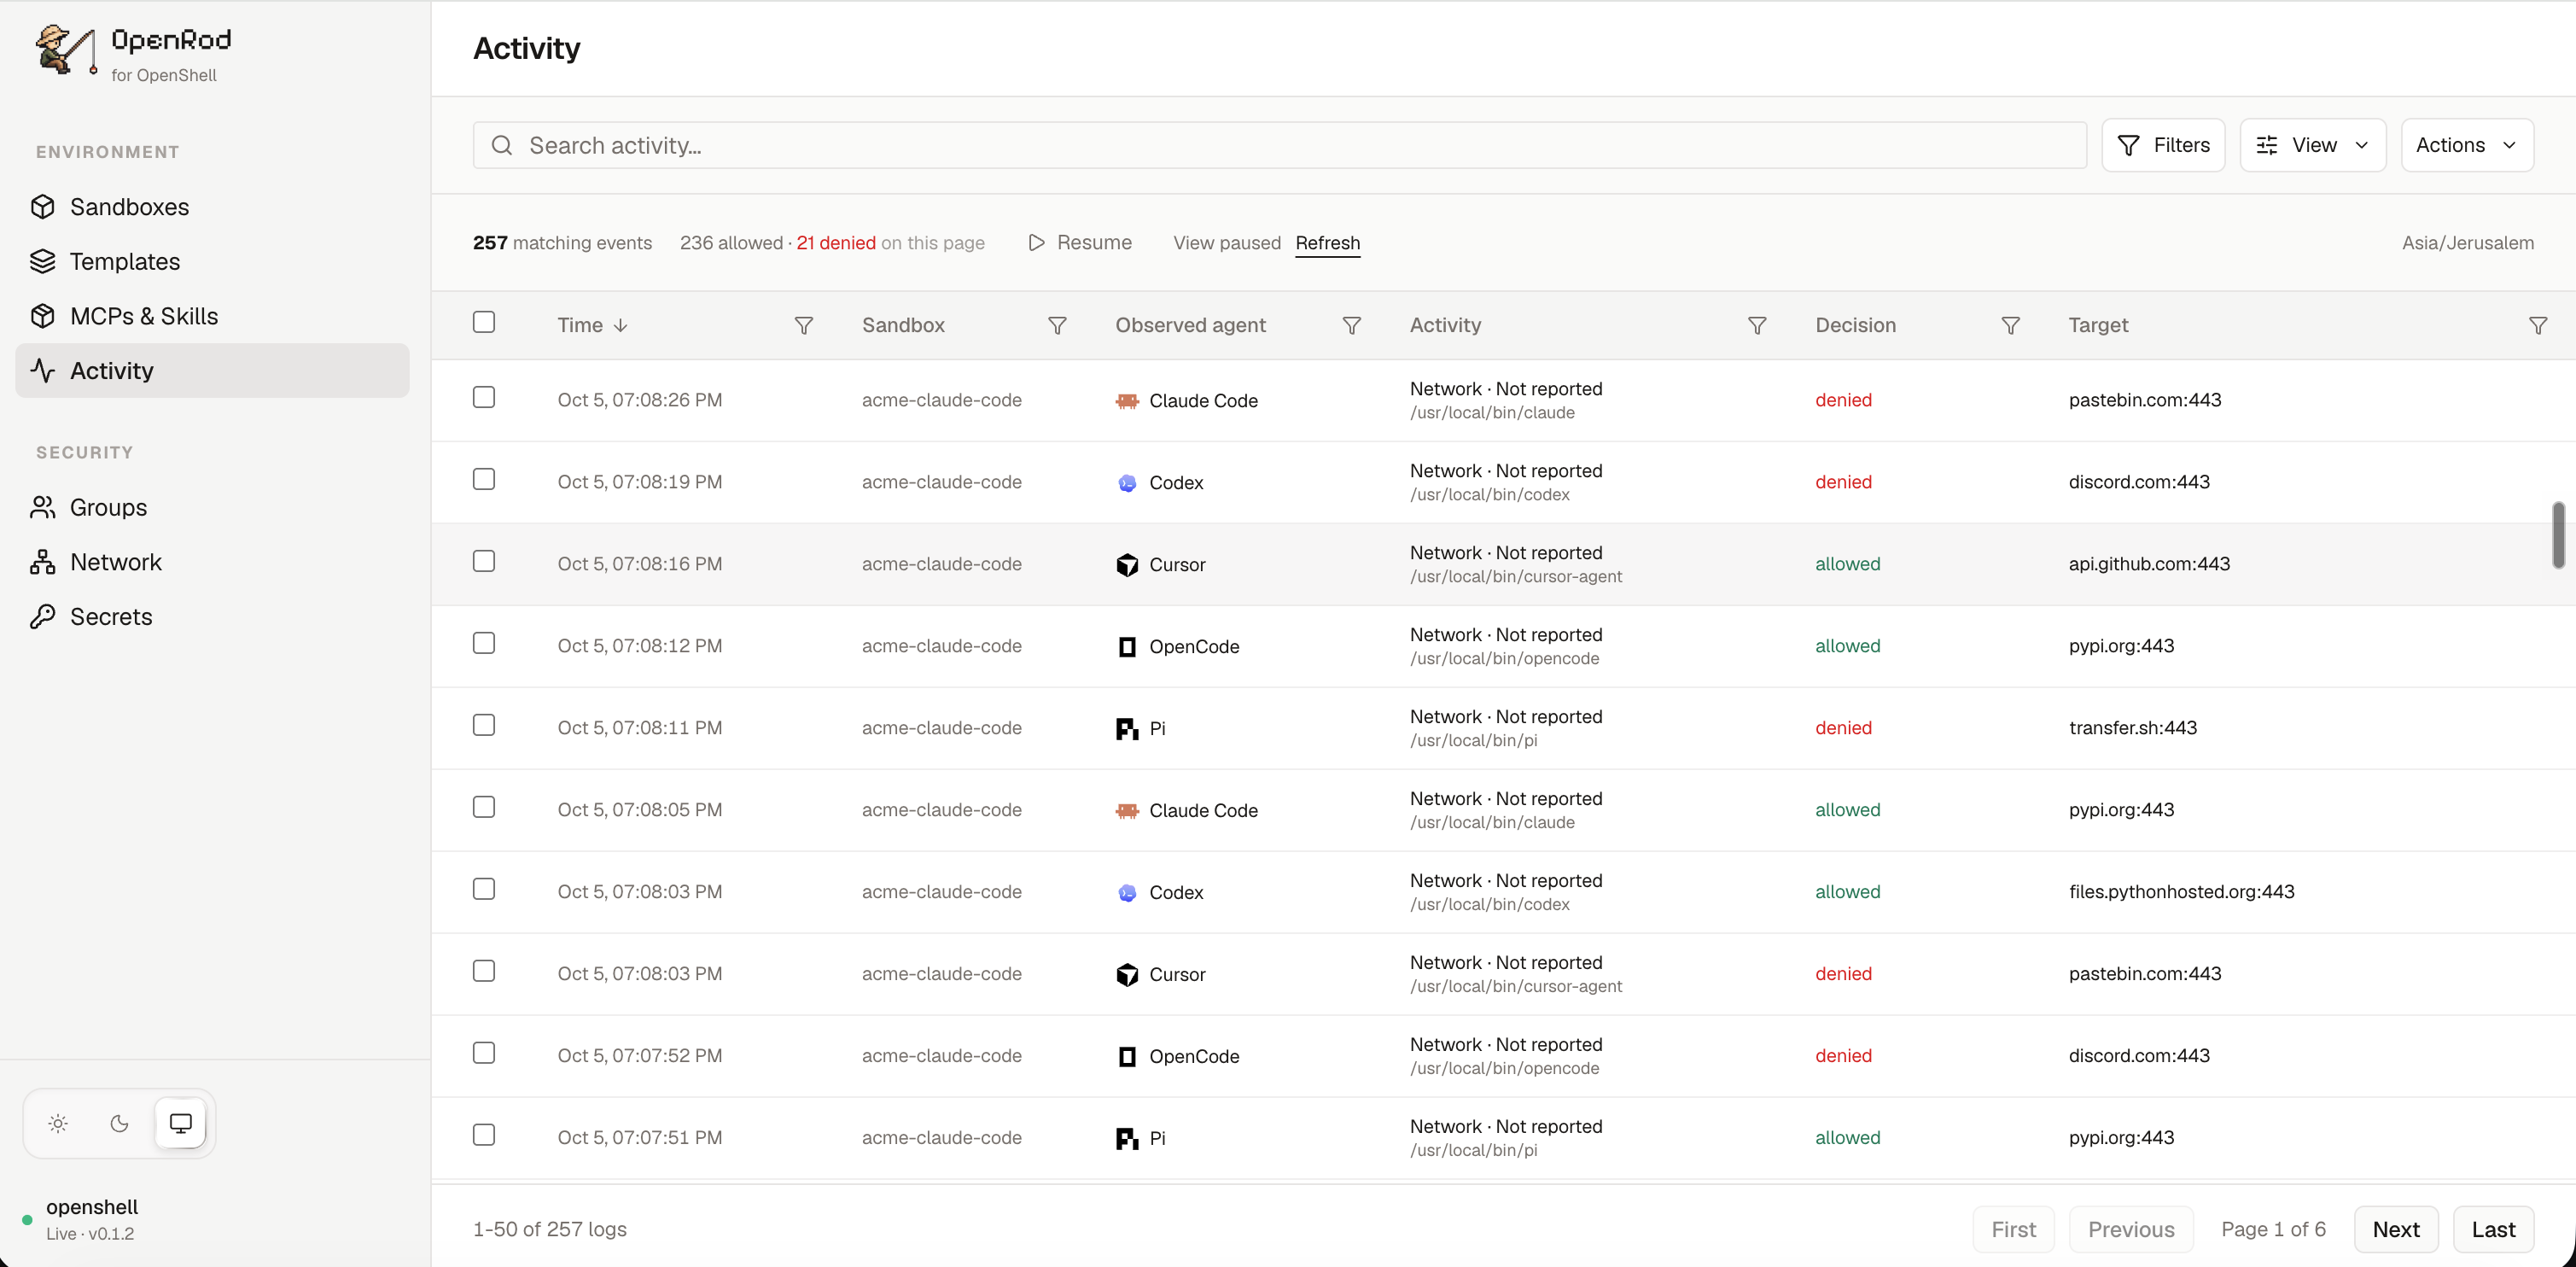
Task: Select the api.github.com:443 row checkbox
Action: coord(484,561)
